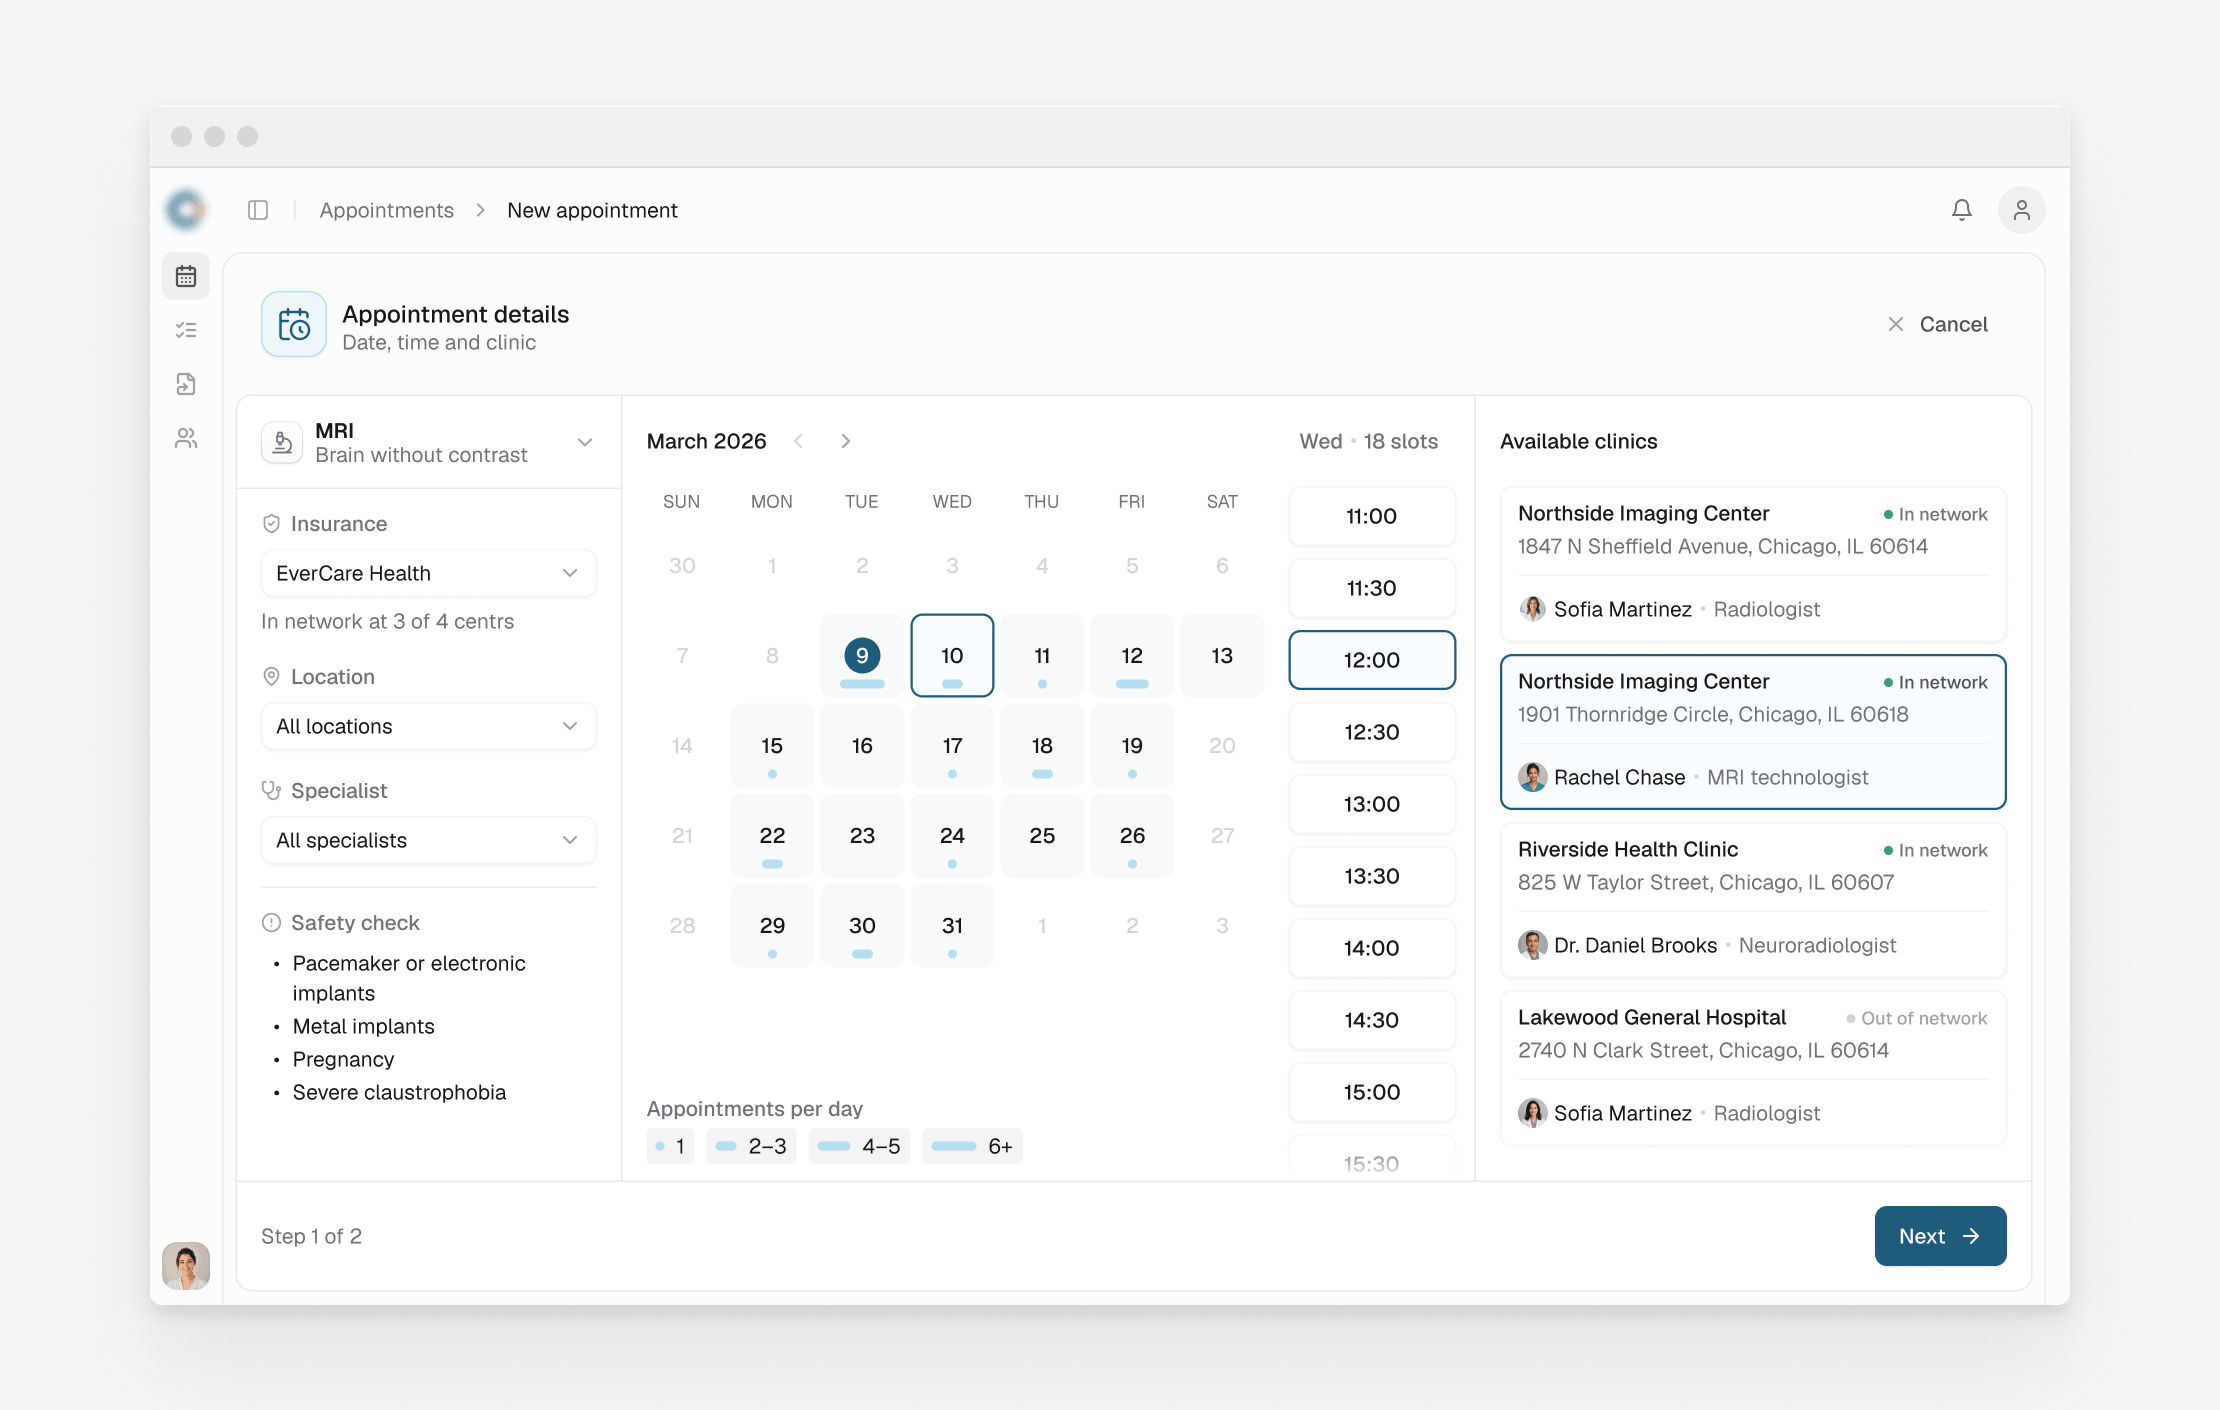Screen dimensions: 2220x1410
Task: Click the Specialist stethoscope icon
Action: coord(271,791)
